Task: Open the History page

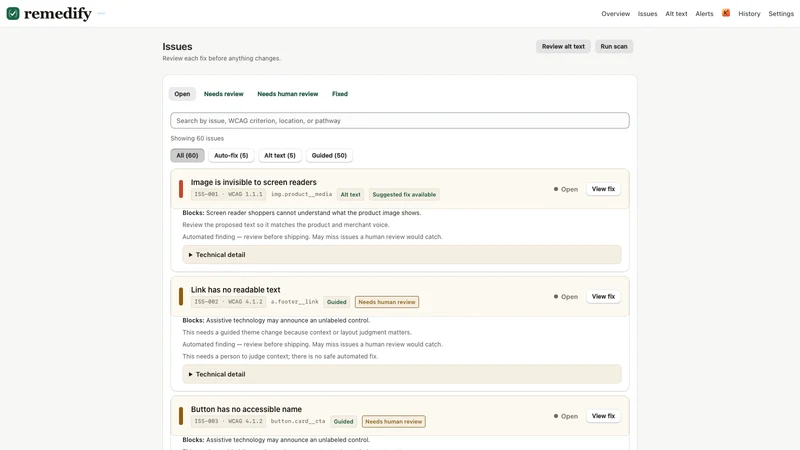Action: (749, 14)
